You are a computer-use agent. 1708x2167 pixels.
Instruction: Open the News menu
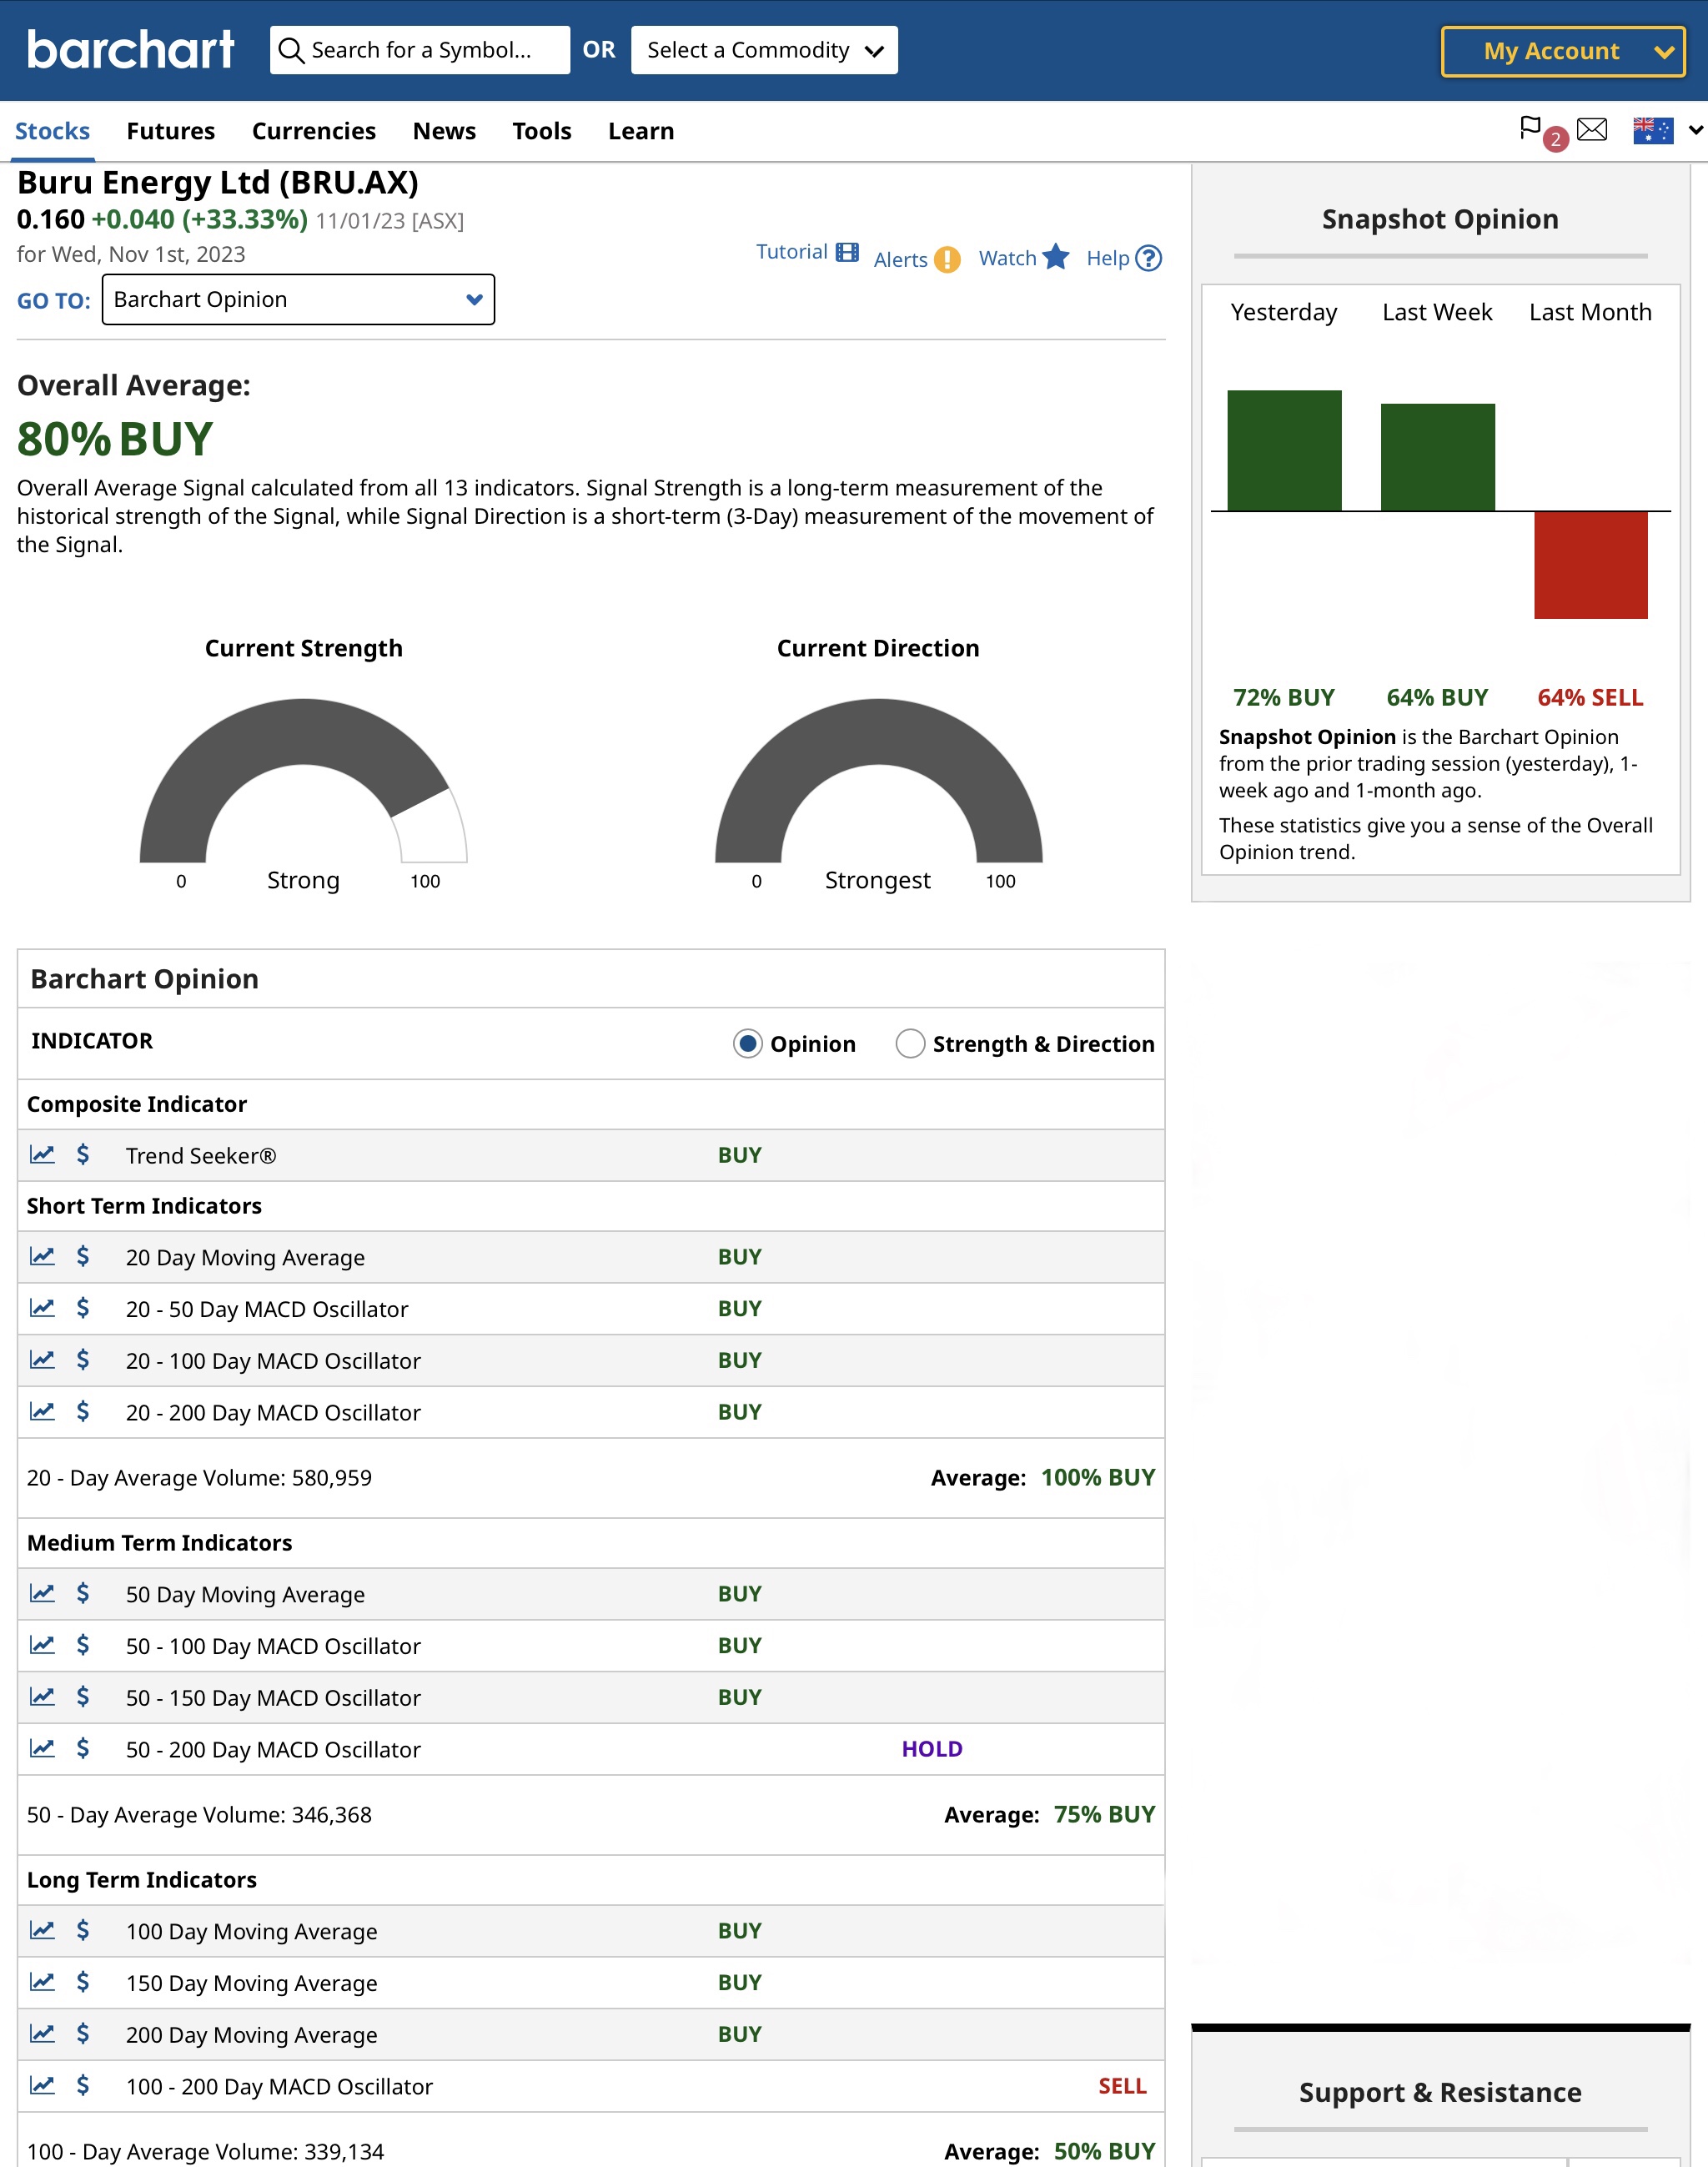[444, 131]
